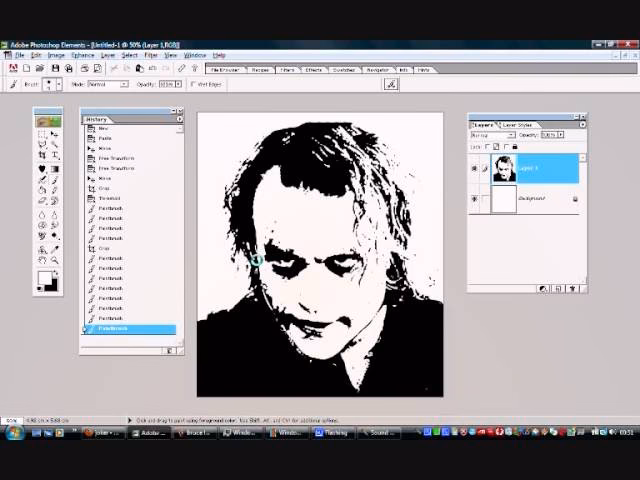640x480 pixels.
Task: Open the Layers palette More menu arrow
Action: [582, 125]
